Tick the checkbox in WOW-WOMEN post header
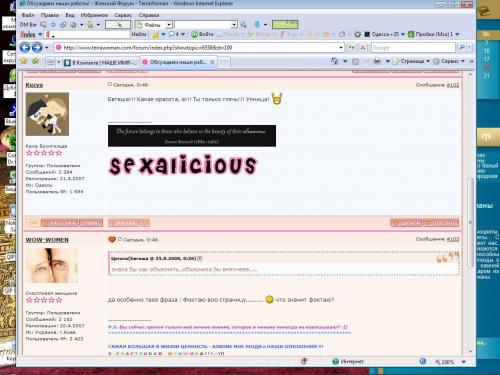The image size is (500, 375). [120, 239]
